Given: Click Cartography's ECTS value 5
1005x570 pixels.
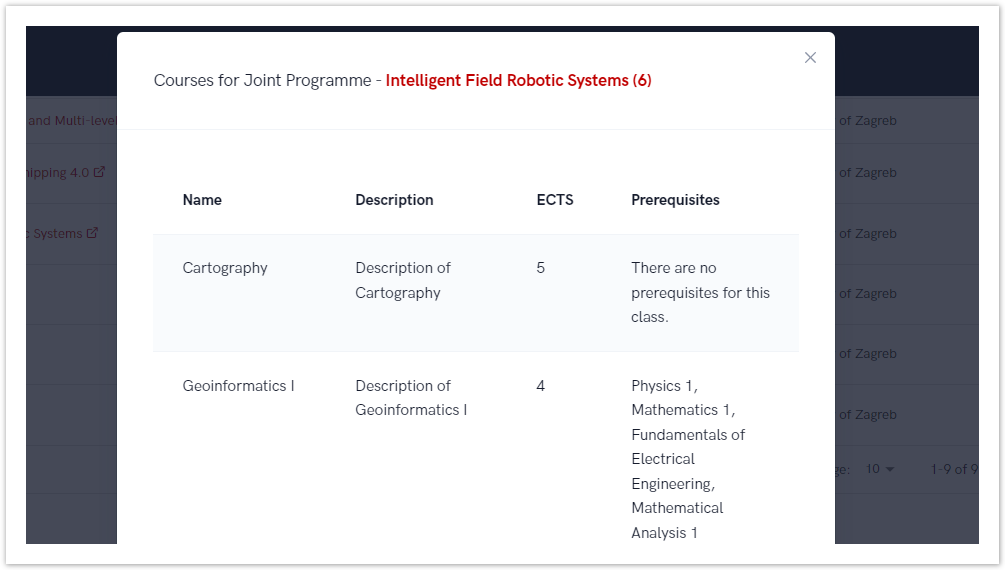Looking at the screenshot, I should 541,268.
